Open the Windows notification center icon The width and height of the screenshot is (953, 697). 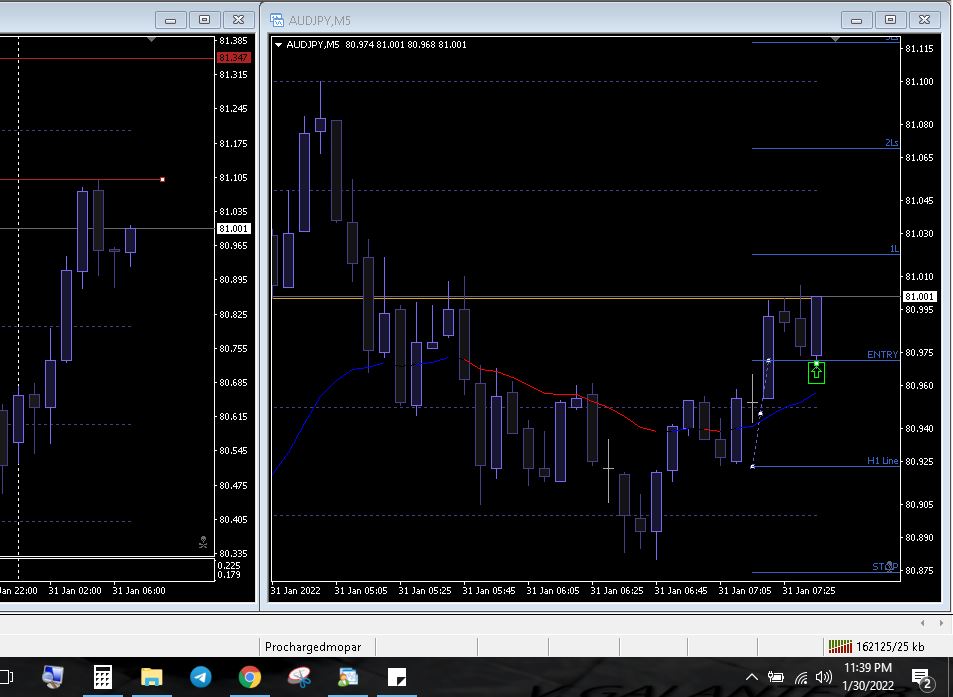[x=922, y=678]
